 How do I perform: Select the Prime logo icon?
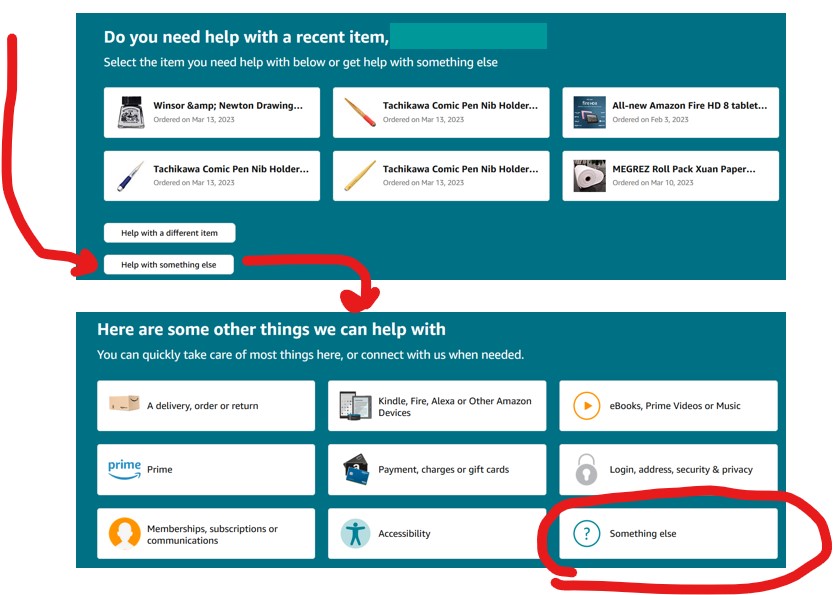(x=122, y=468)
